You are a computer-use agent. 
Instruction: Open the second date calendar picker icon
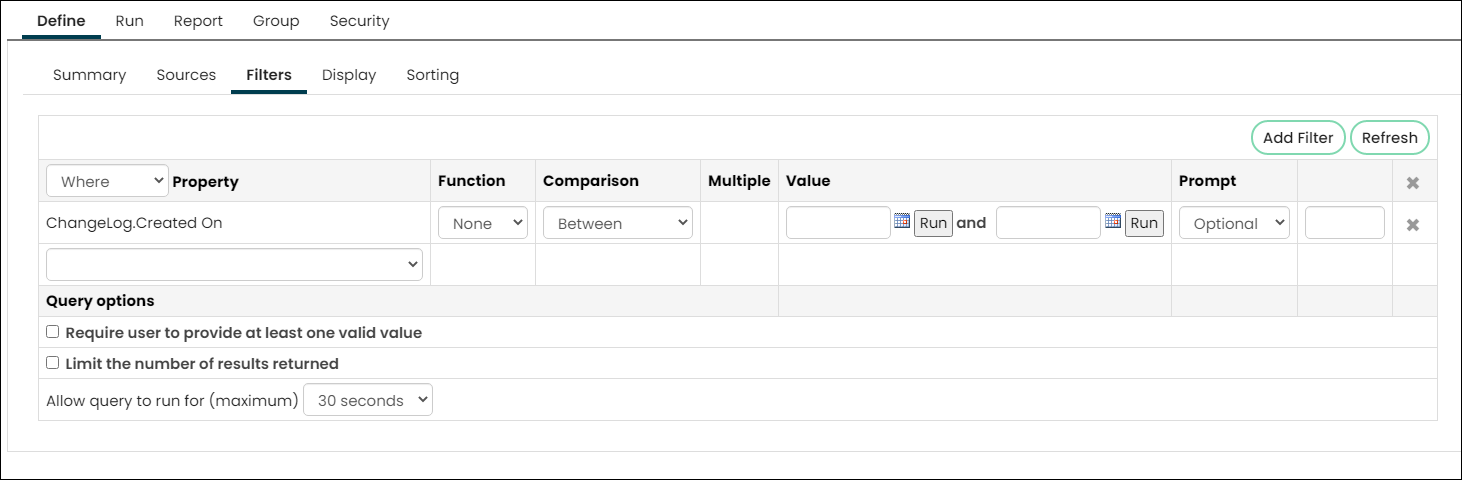point(1113,222)
